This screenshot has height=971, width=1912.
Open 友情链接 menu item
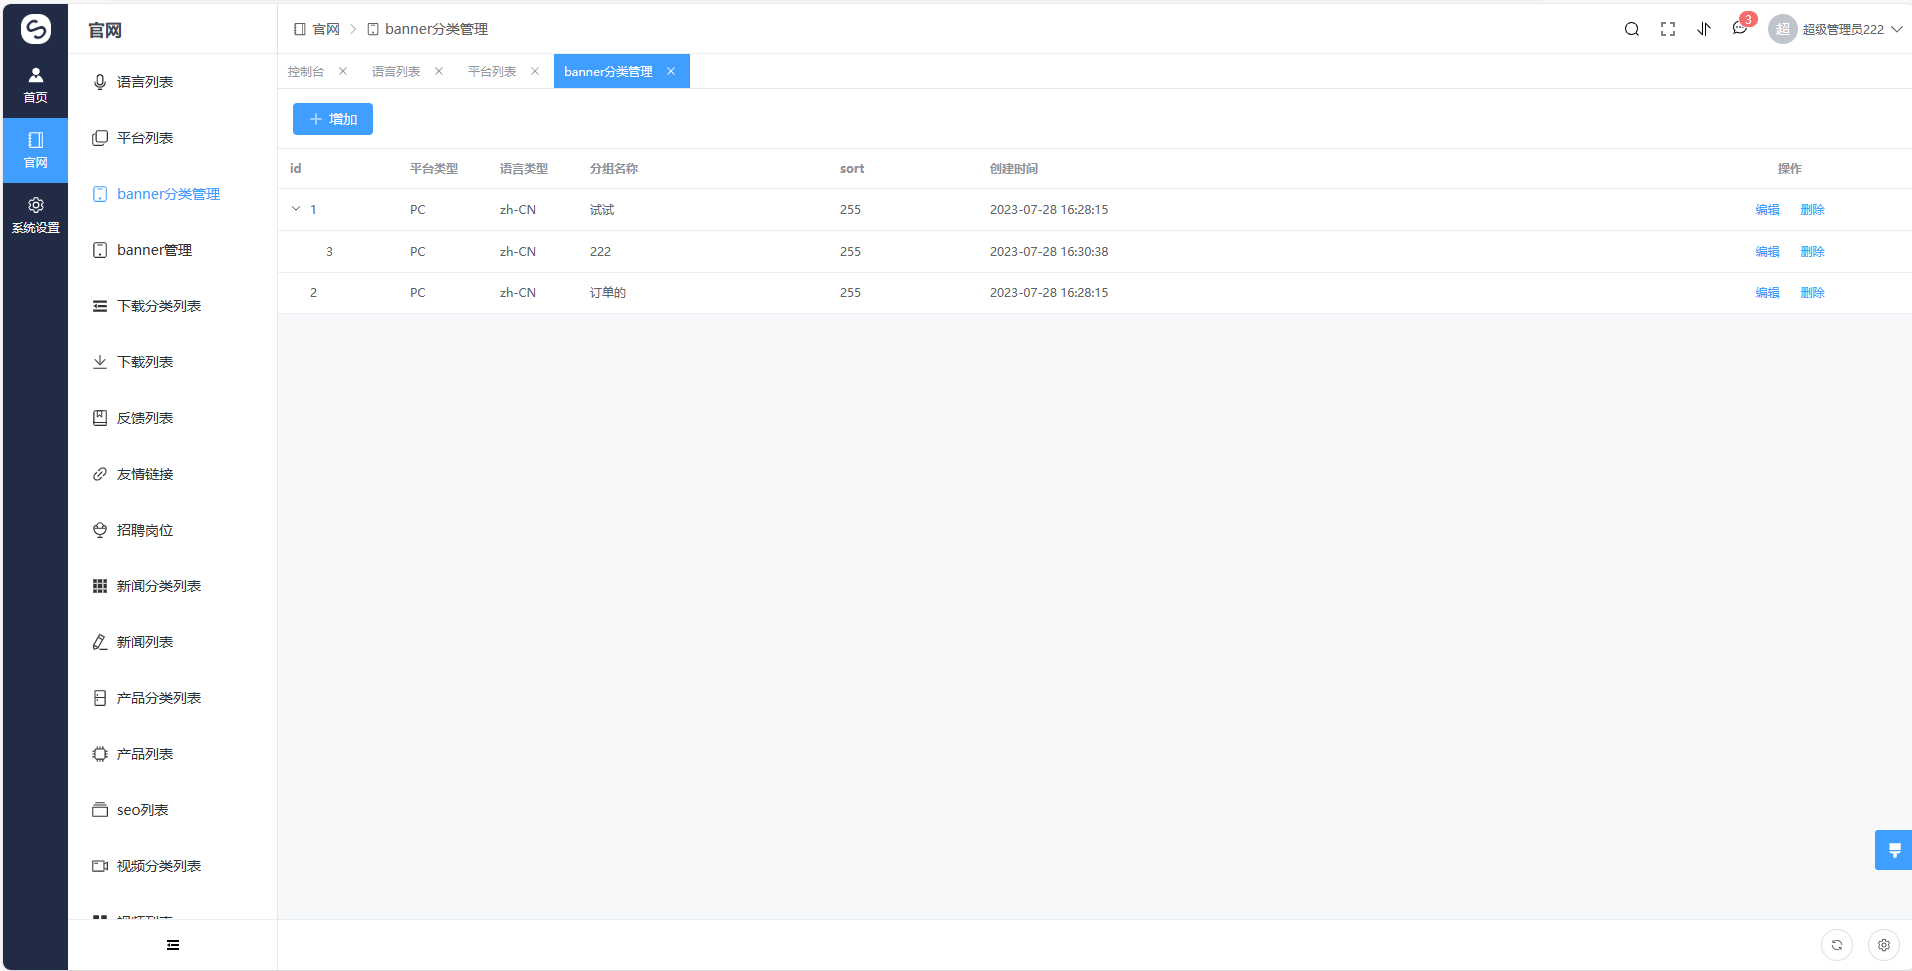tap(172, 474)
